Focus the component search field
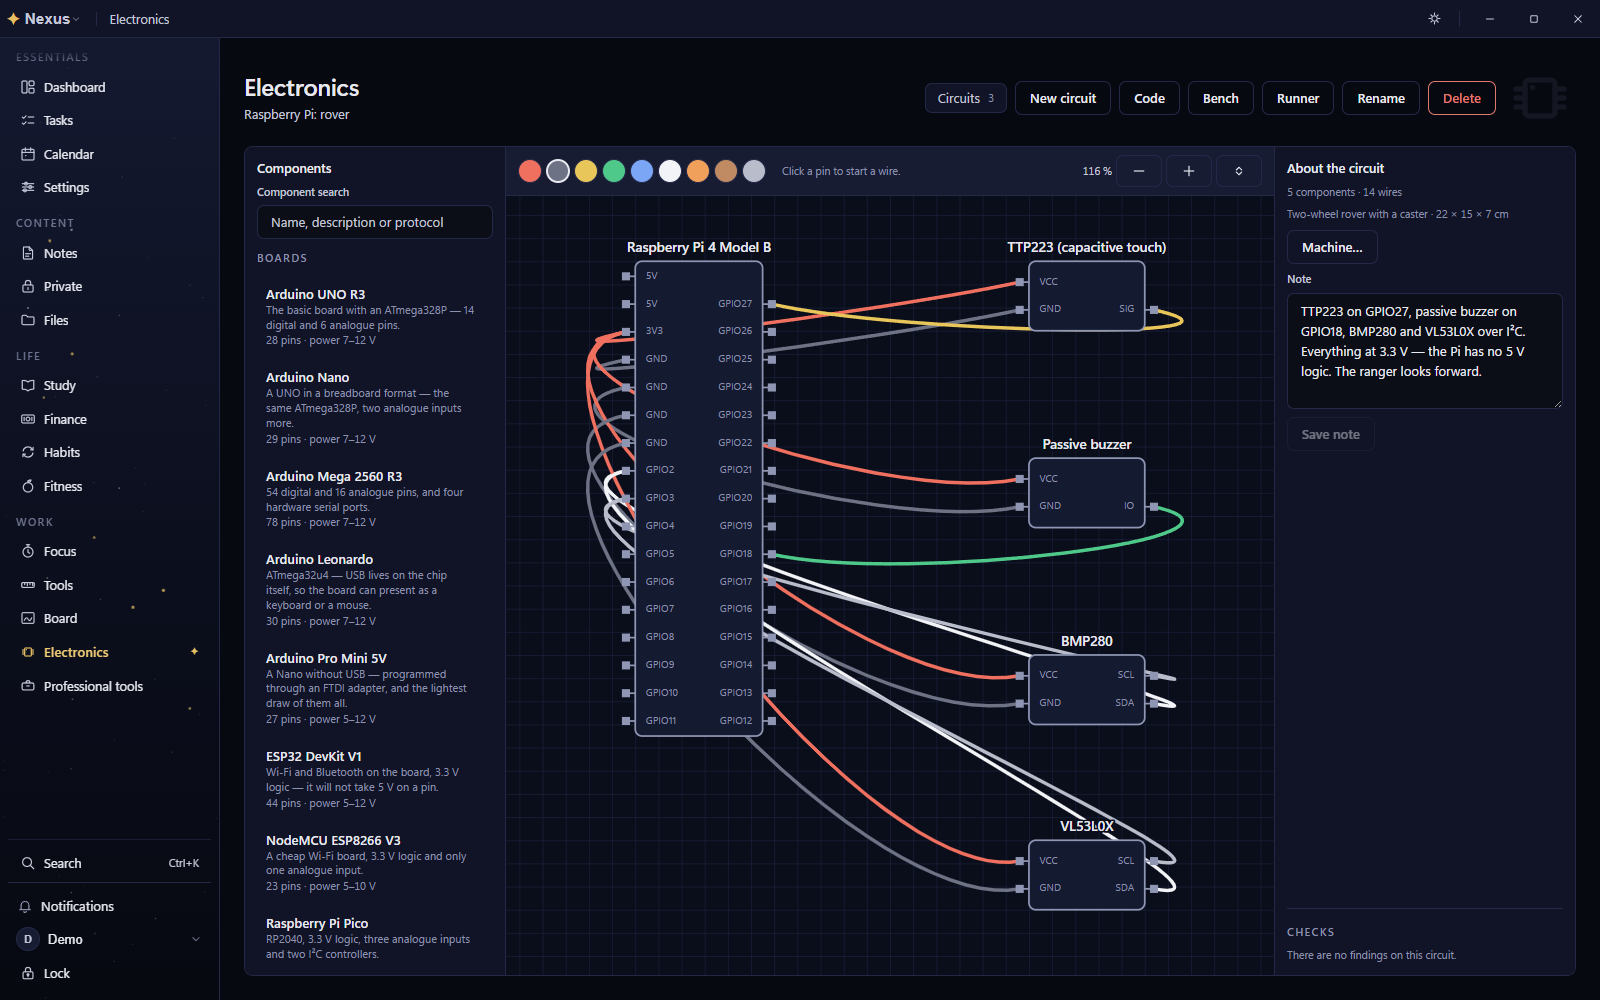 point(374,222)
